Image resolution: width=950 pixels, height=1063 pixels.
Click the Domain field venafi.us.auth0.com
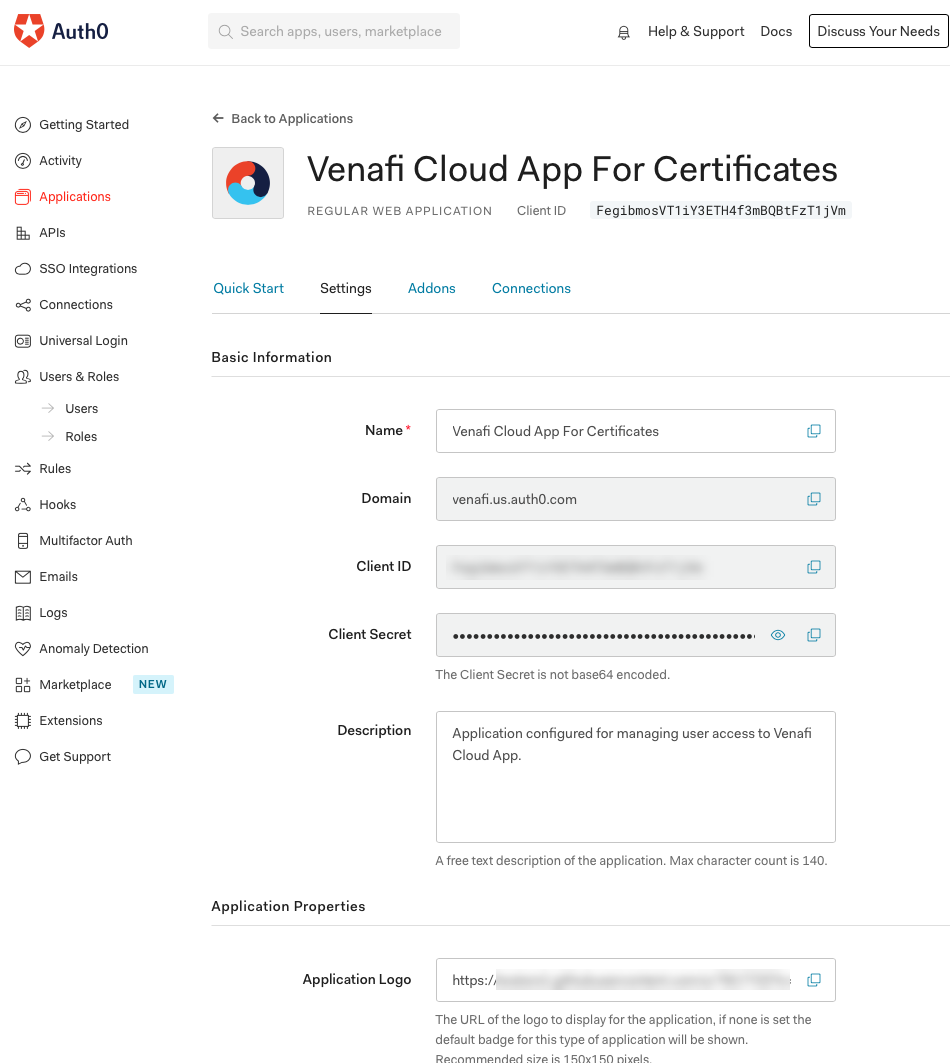[x=635, y=499]
